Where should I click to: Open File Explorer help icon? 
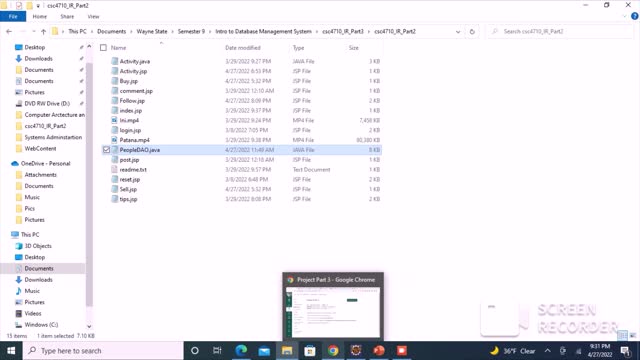point(634,16)
